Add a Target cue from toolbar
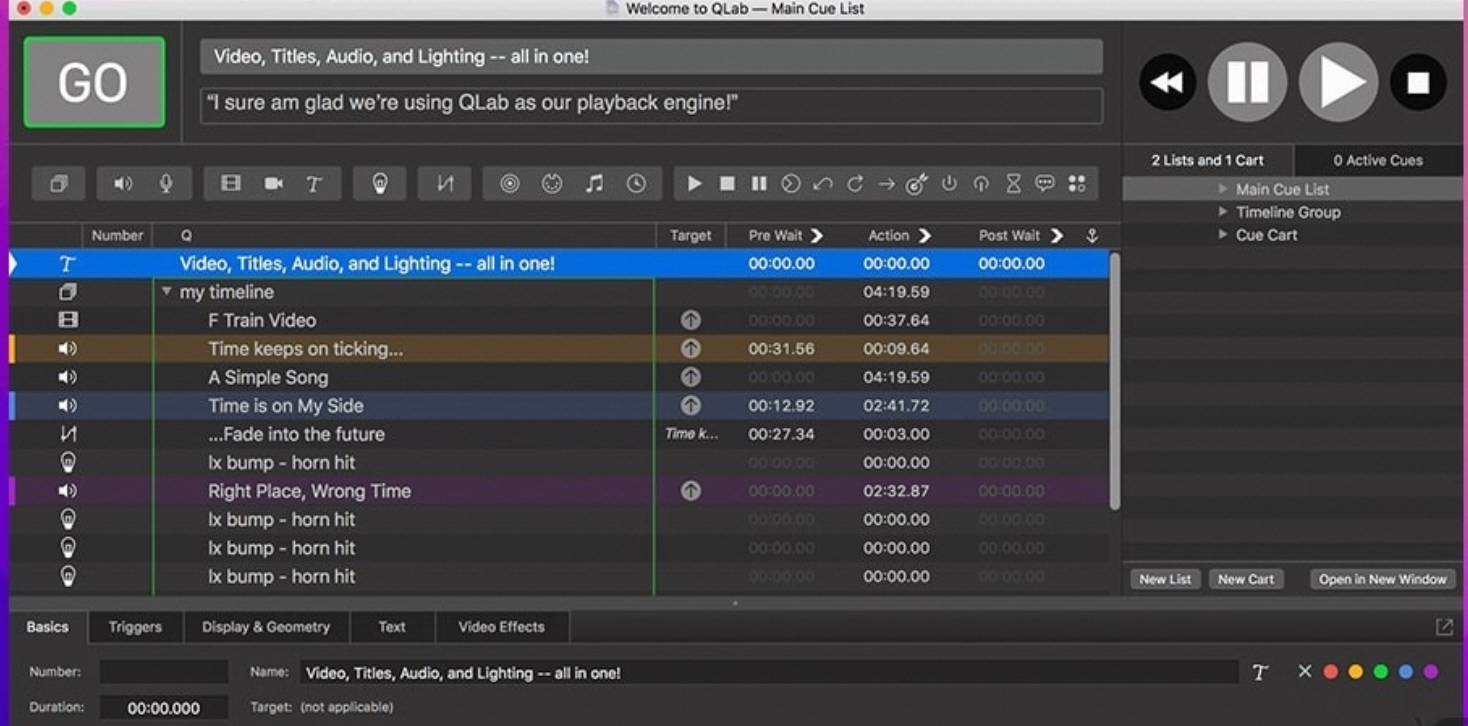 917,184
